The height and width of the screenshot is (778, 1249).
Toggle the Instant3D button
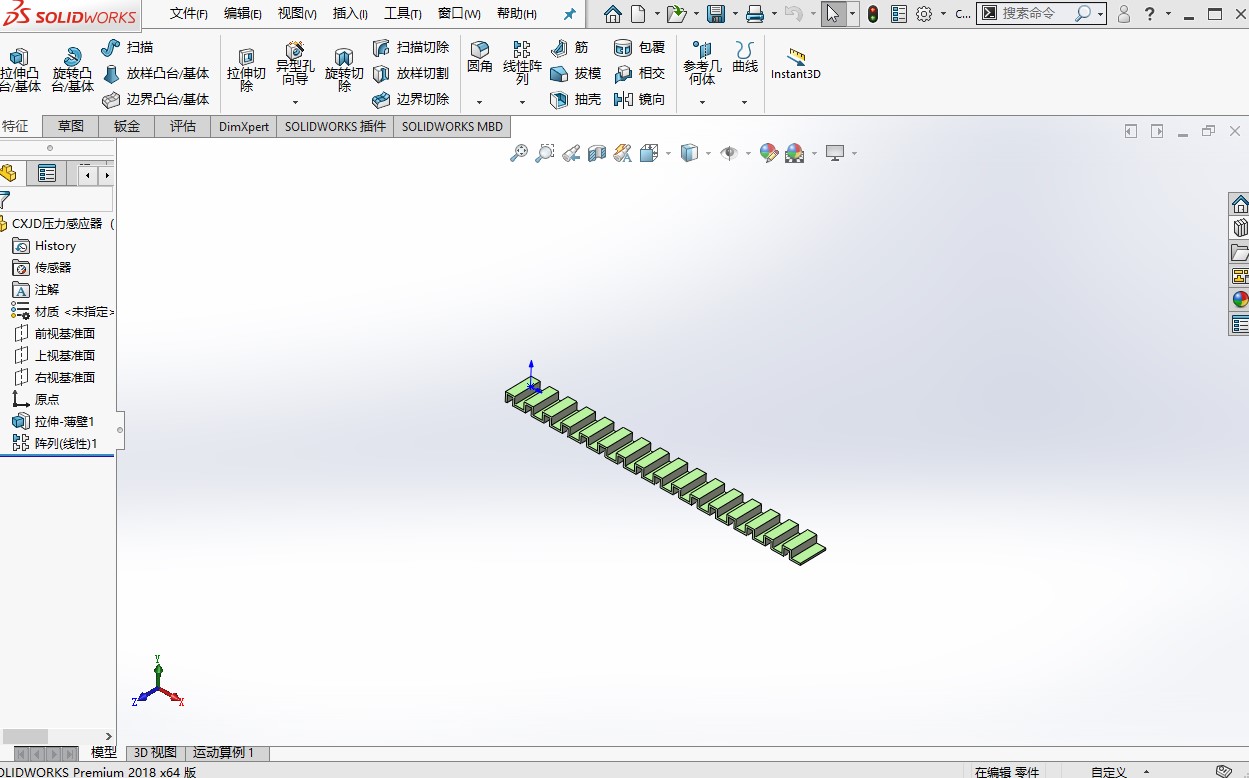click(796, 63)
